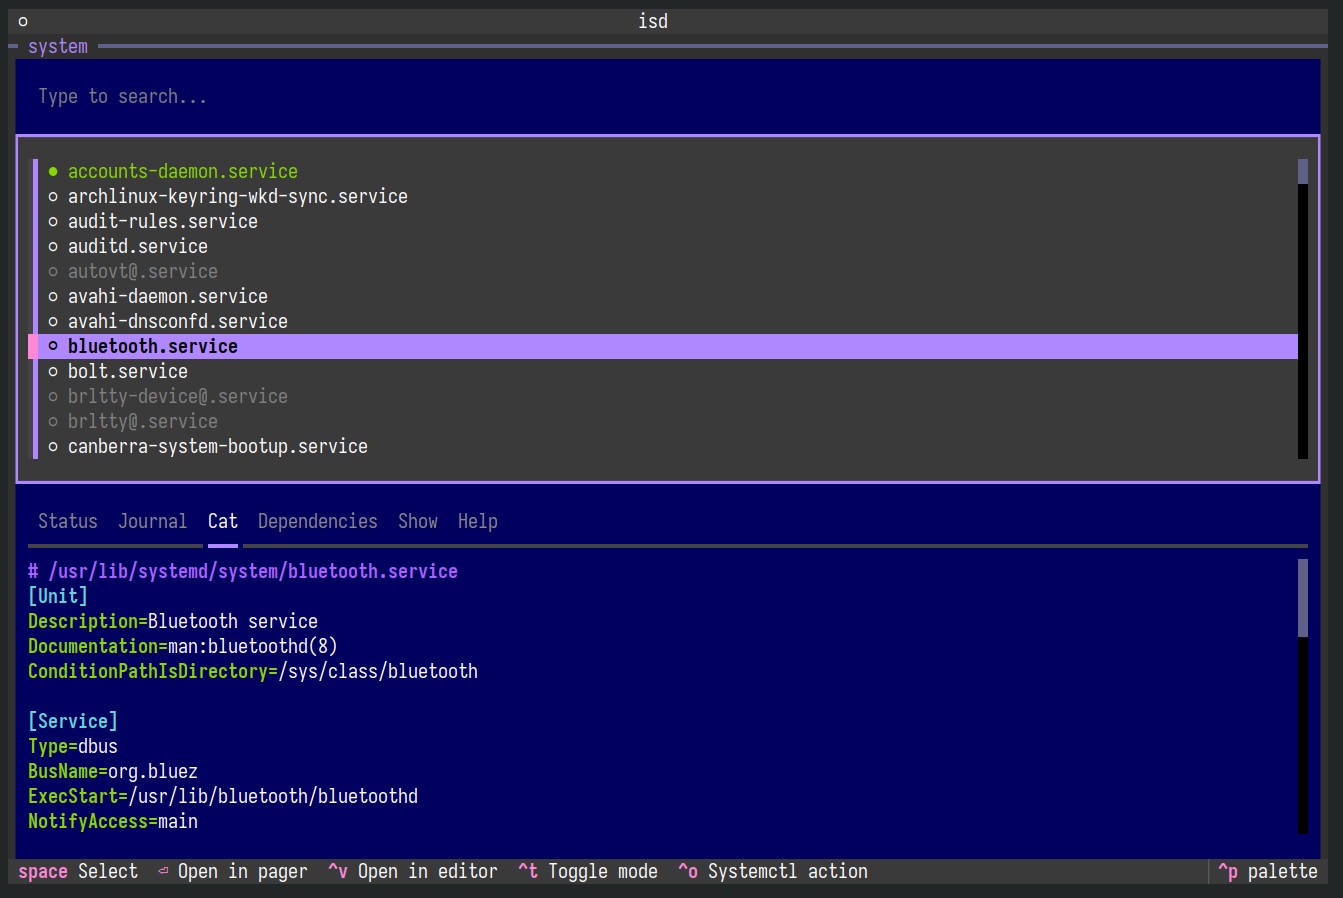The image size is (1343, 898).
Task: Click ^v Open in editor shortcut
Action: (x=413, y=871)
